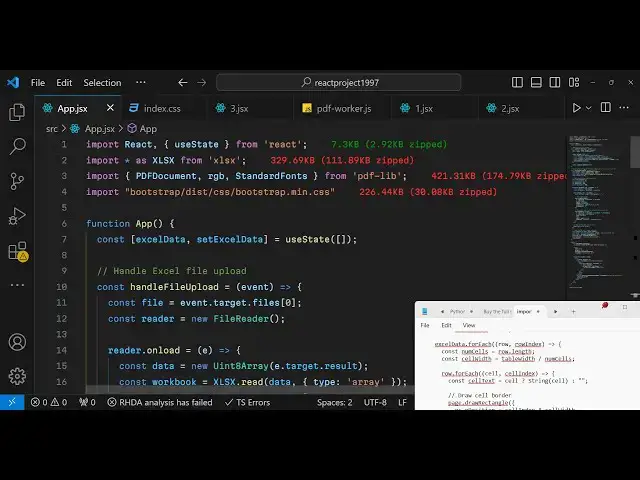The width and height of the screenshot is (640, 480).
Task: Click RHDA analysis has failed status
Action: point(160,402)
